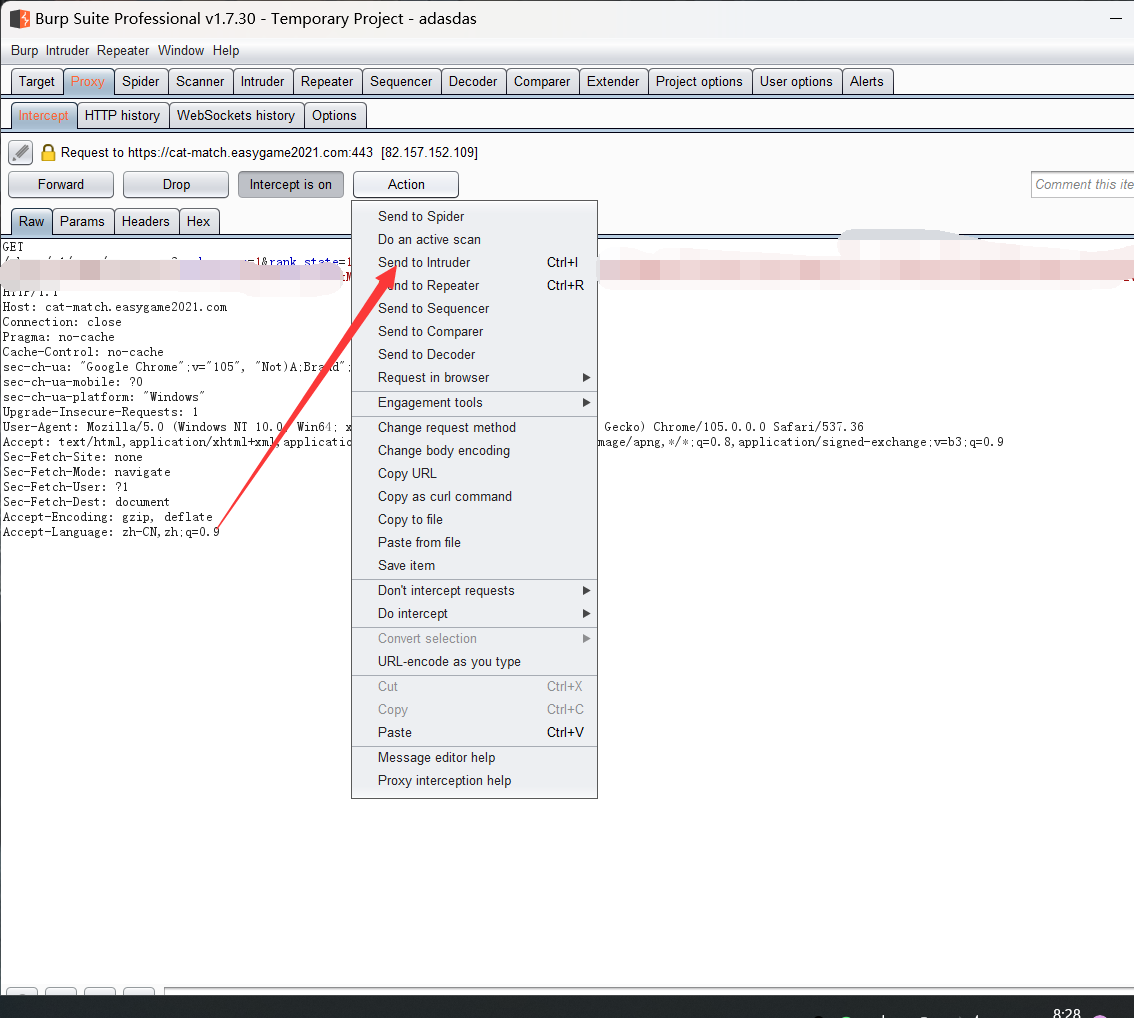The height and width of the screenshot is (1018, 1134).
Task: Click the Burp Suite logo in title bar
Action: 19,18
